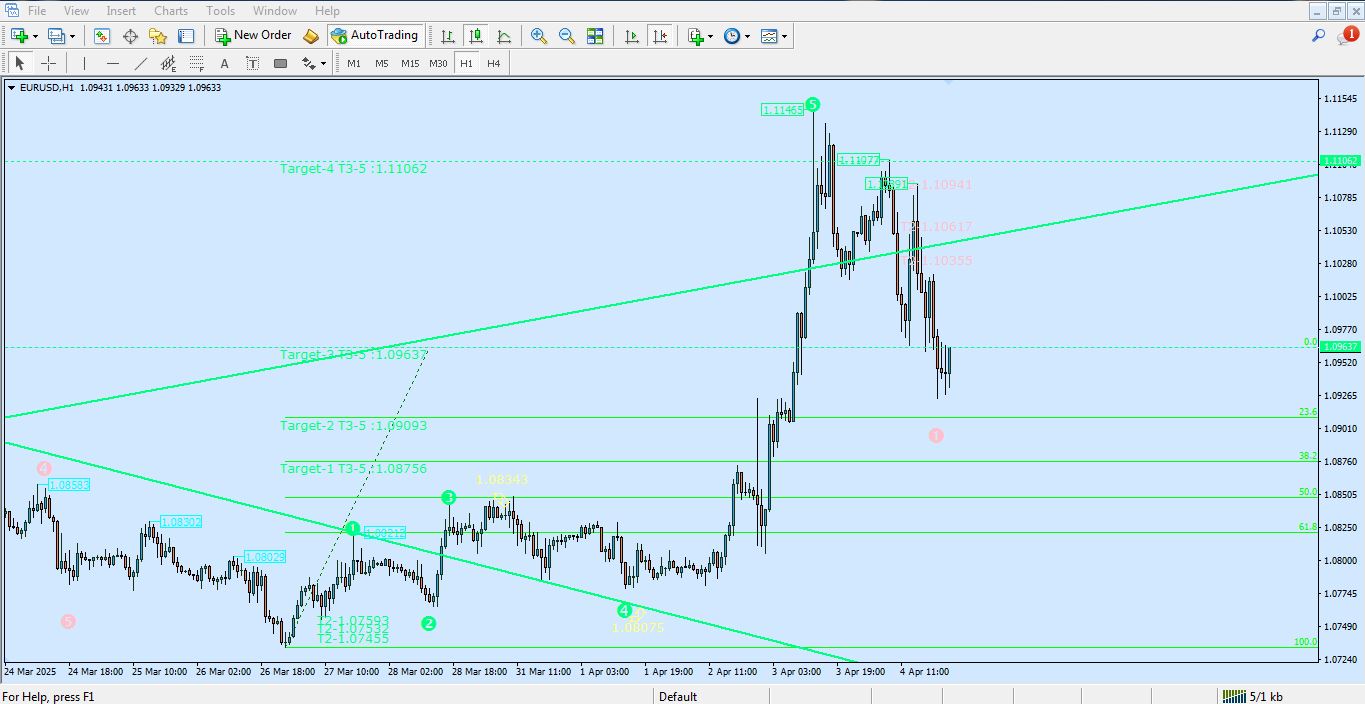Viewport: 1365px width, 704px height.
Task: Click the Zoom Out magnifier icon
Action: tap(566, 36)
